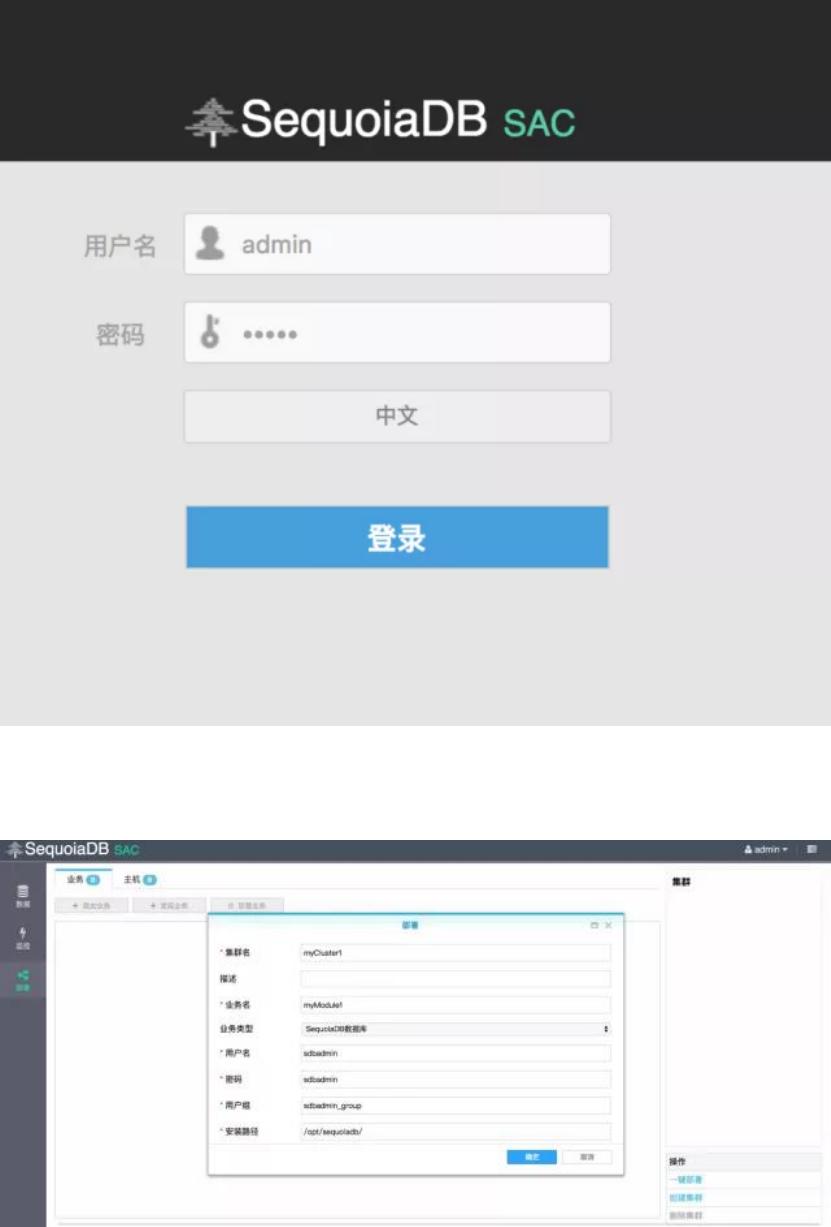Click the dialog 密码 field with sdbadmin
Viewport: 831px width, 1227px height.
(455, 1079)
